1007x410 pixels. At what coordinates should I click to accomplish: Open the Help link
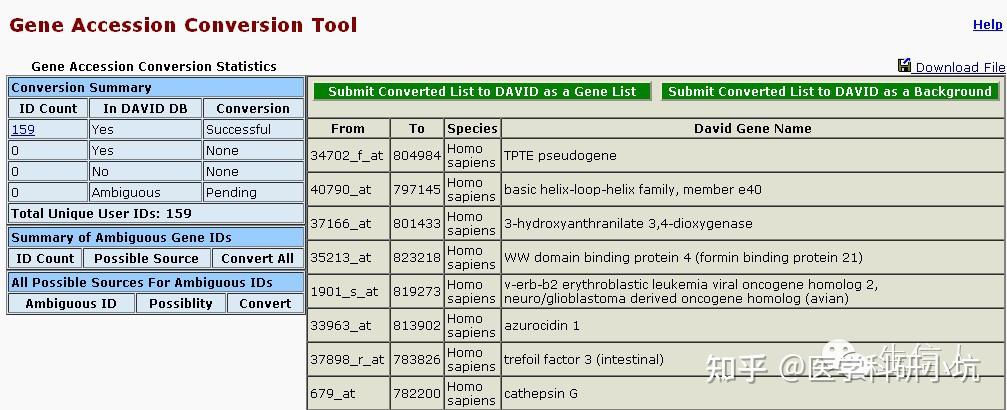(x=986, y=25)
